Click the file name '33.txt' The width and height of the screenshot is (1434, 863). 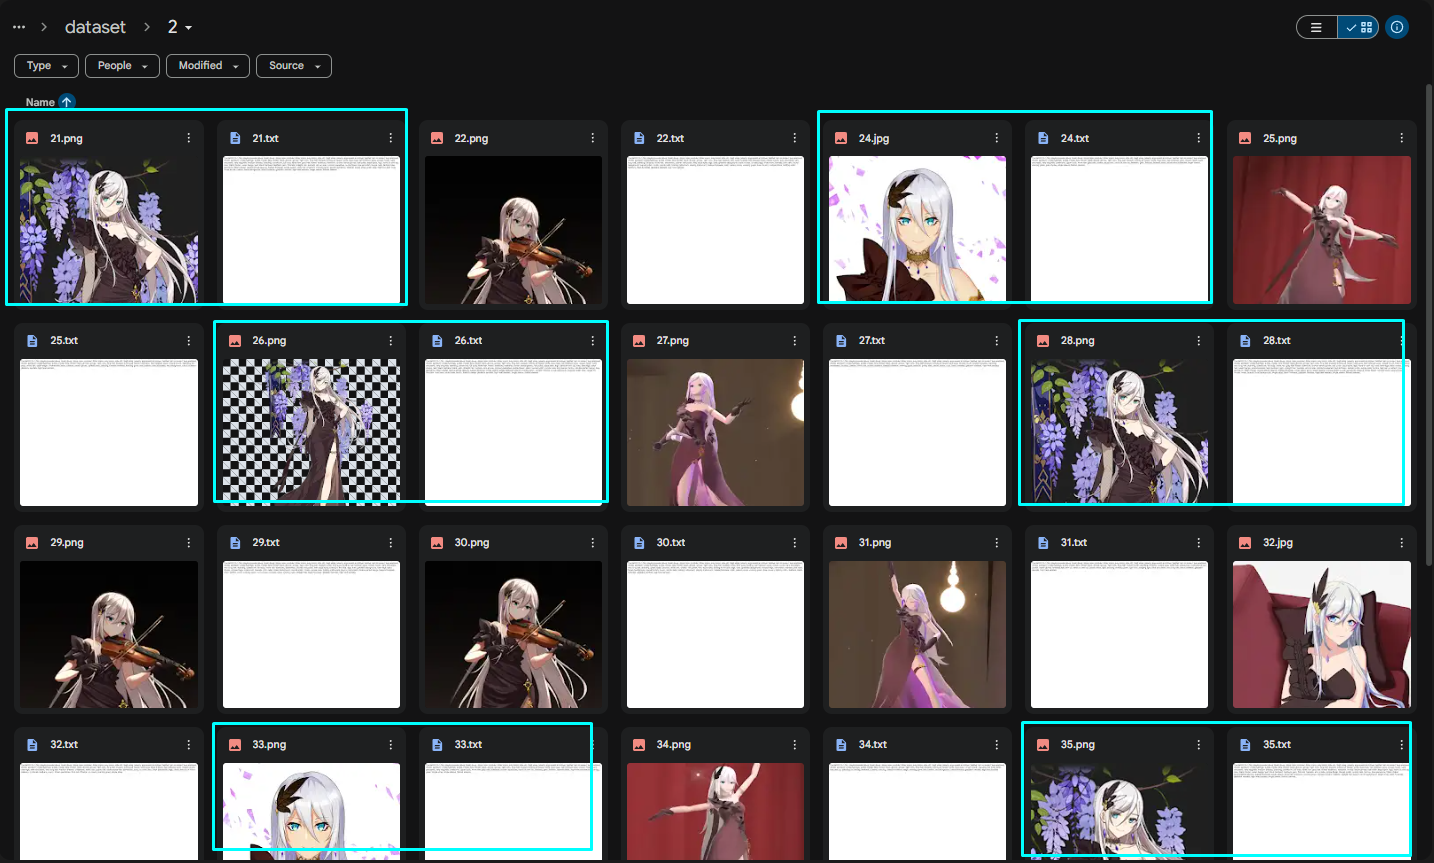[468, 745]
